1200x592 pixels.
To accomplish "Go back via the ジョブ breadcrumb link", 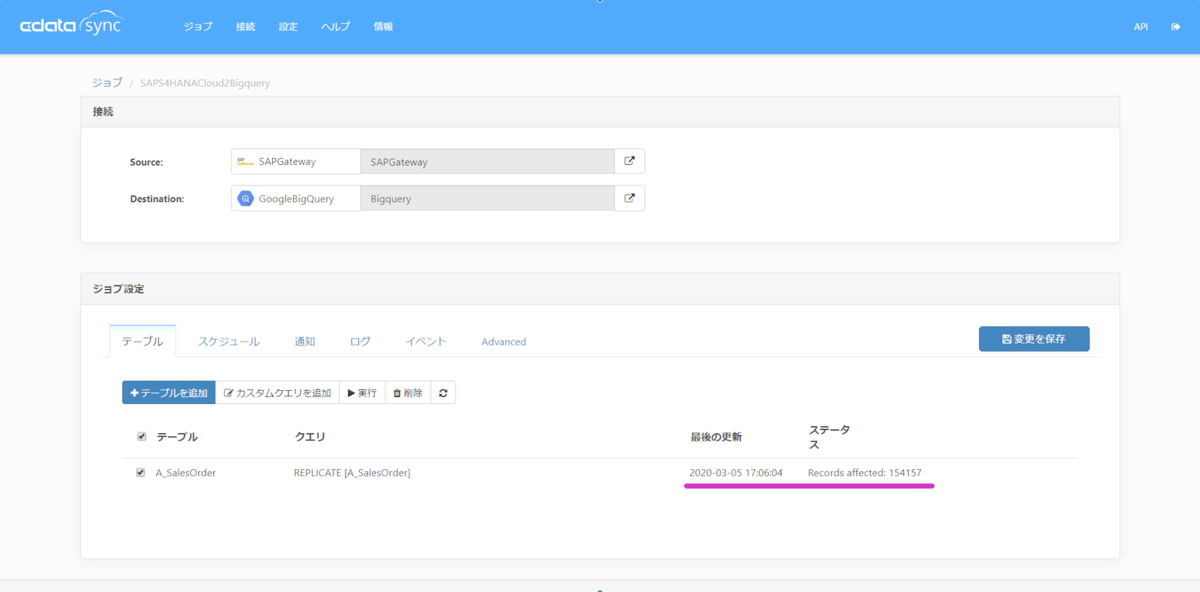I will (107, 83).
